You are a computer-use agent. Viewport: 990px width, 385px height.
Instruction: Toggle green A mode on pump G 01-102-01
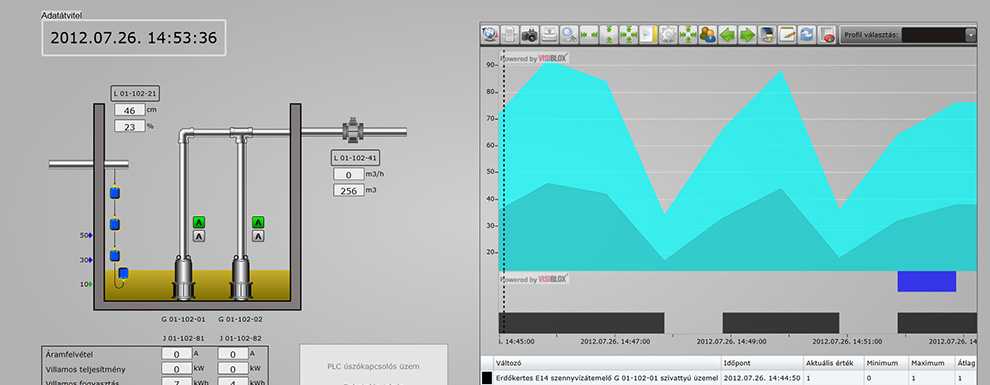click(x=199, y=222)
